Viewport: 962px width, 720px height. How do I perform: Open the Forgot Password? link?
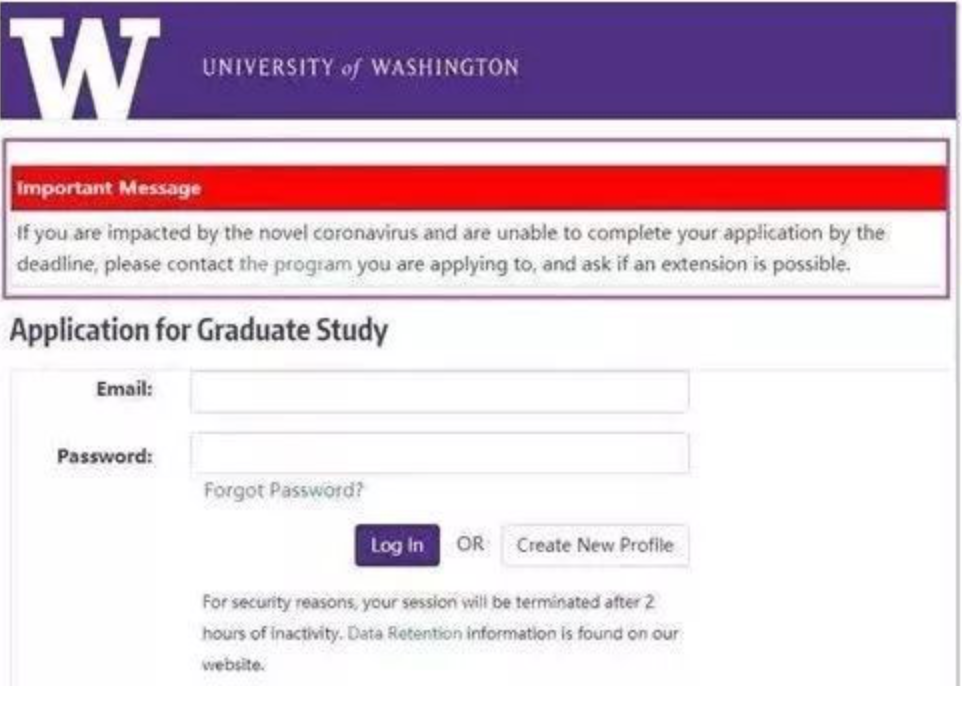point(283,490)
